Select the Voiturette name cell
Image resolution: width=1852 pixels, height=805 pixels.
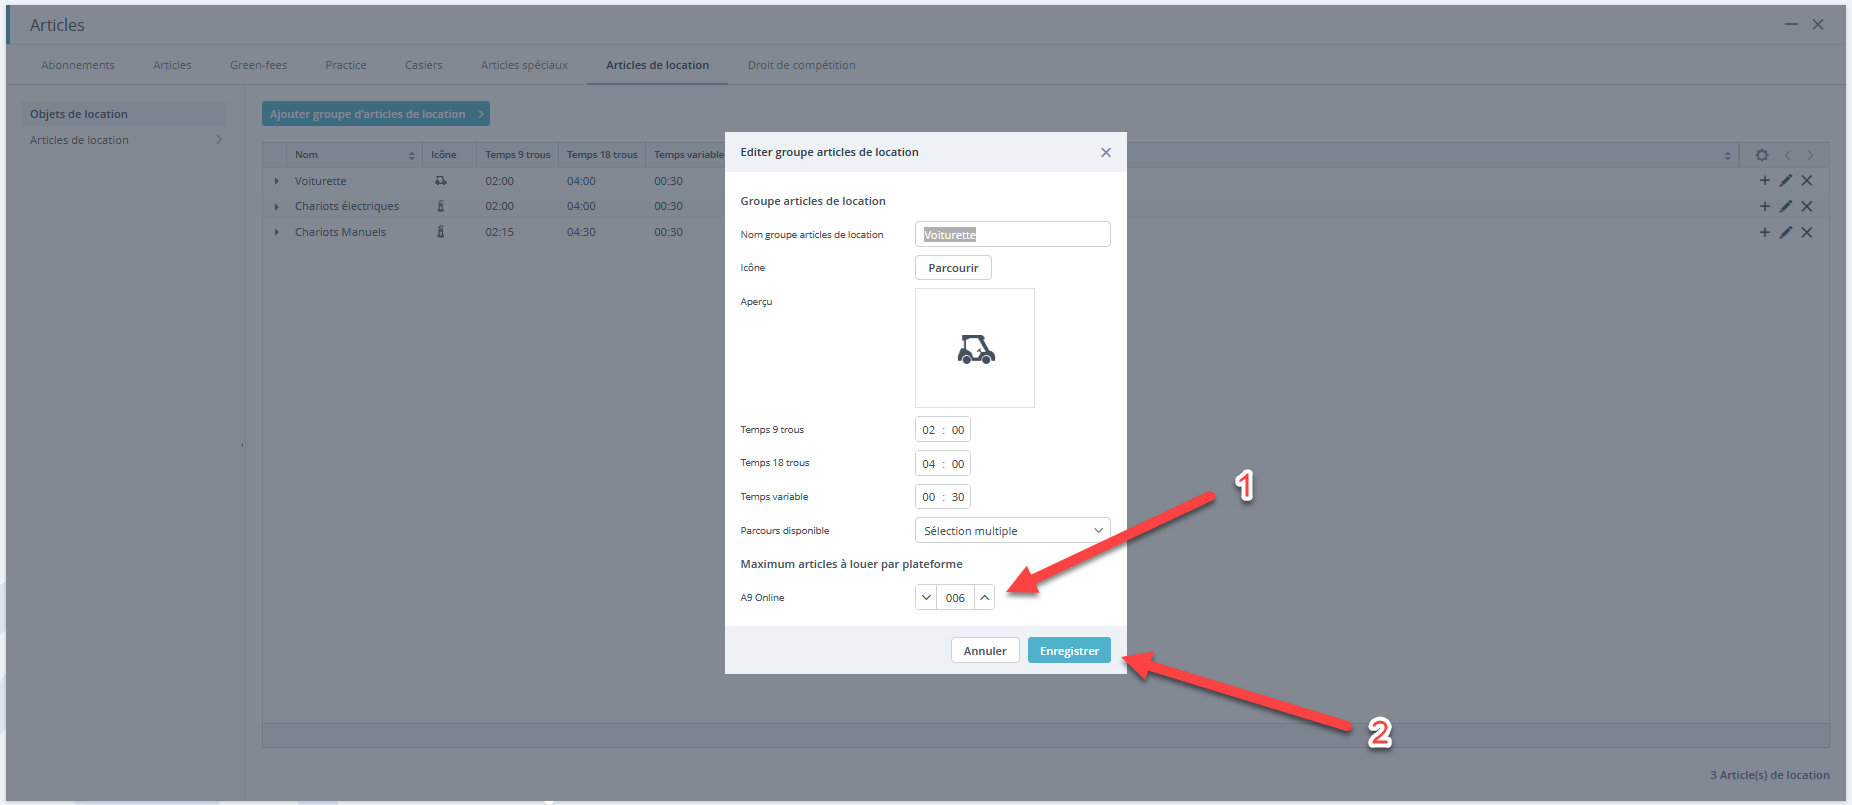[320, 181]
